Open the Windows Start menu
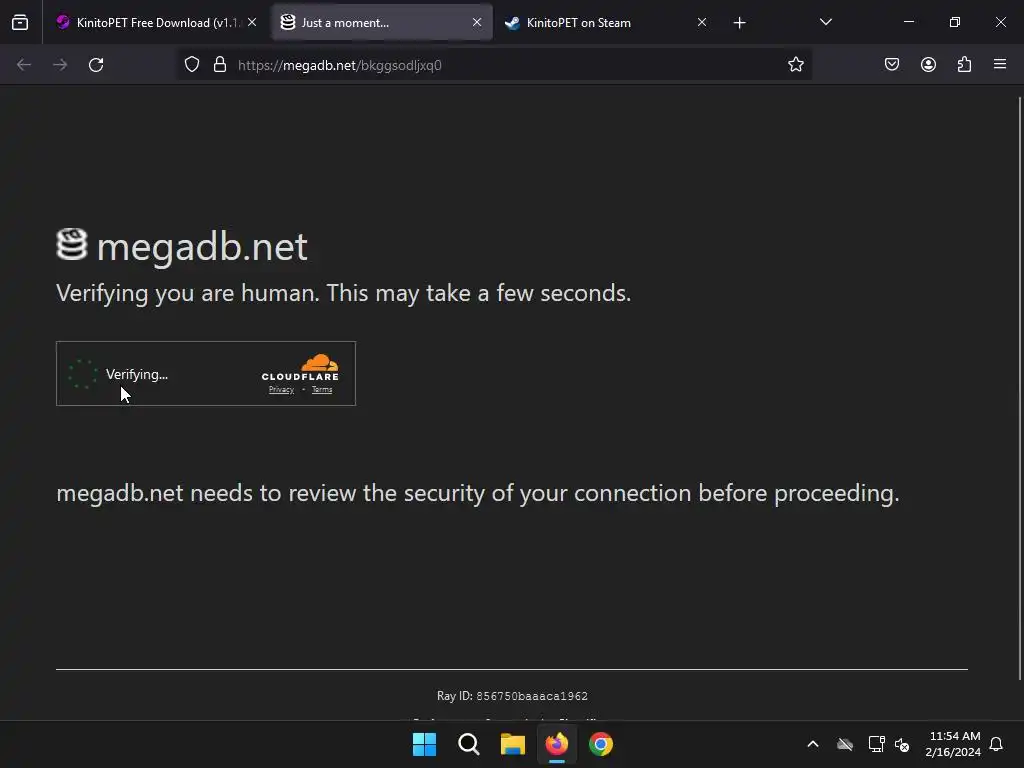Screen dimensions: 1024x768 (x=424, y=744)
